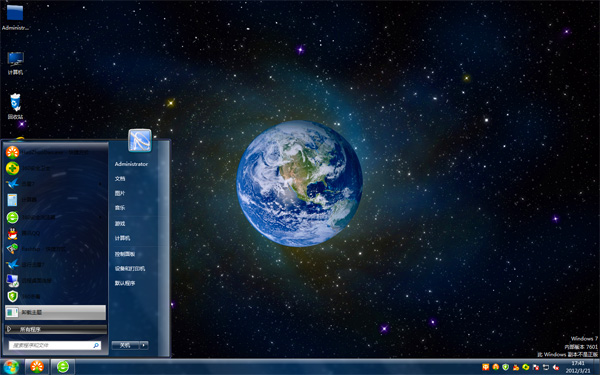
Task: Open 默认程序 Default Programs
Action: (x=125, y=283)
